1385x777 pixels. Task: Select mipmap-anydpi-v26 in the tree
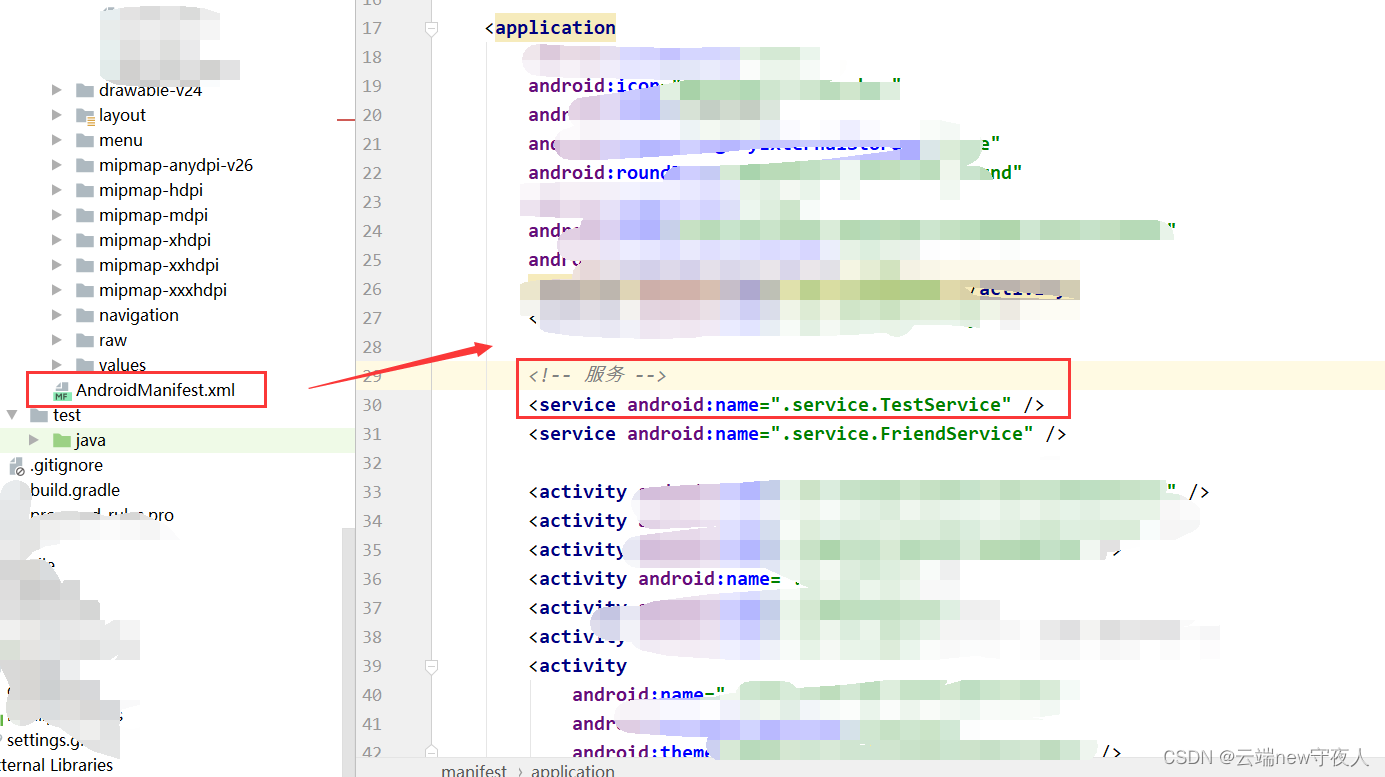click(x=176, y=165)
